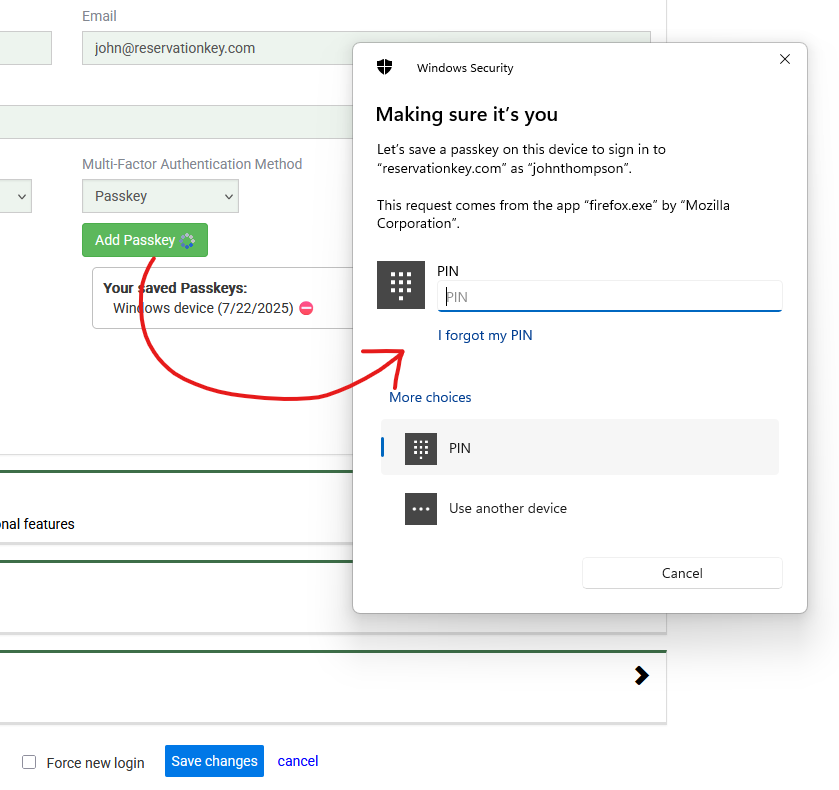Click the key icon on Add Passkey button
Image resolution: width=839 pixels, height=790 pixels.
189,240
